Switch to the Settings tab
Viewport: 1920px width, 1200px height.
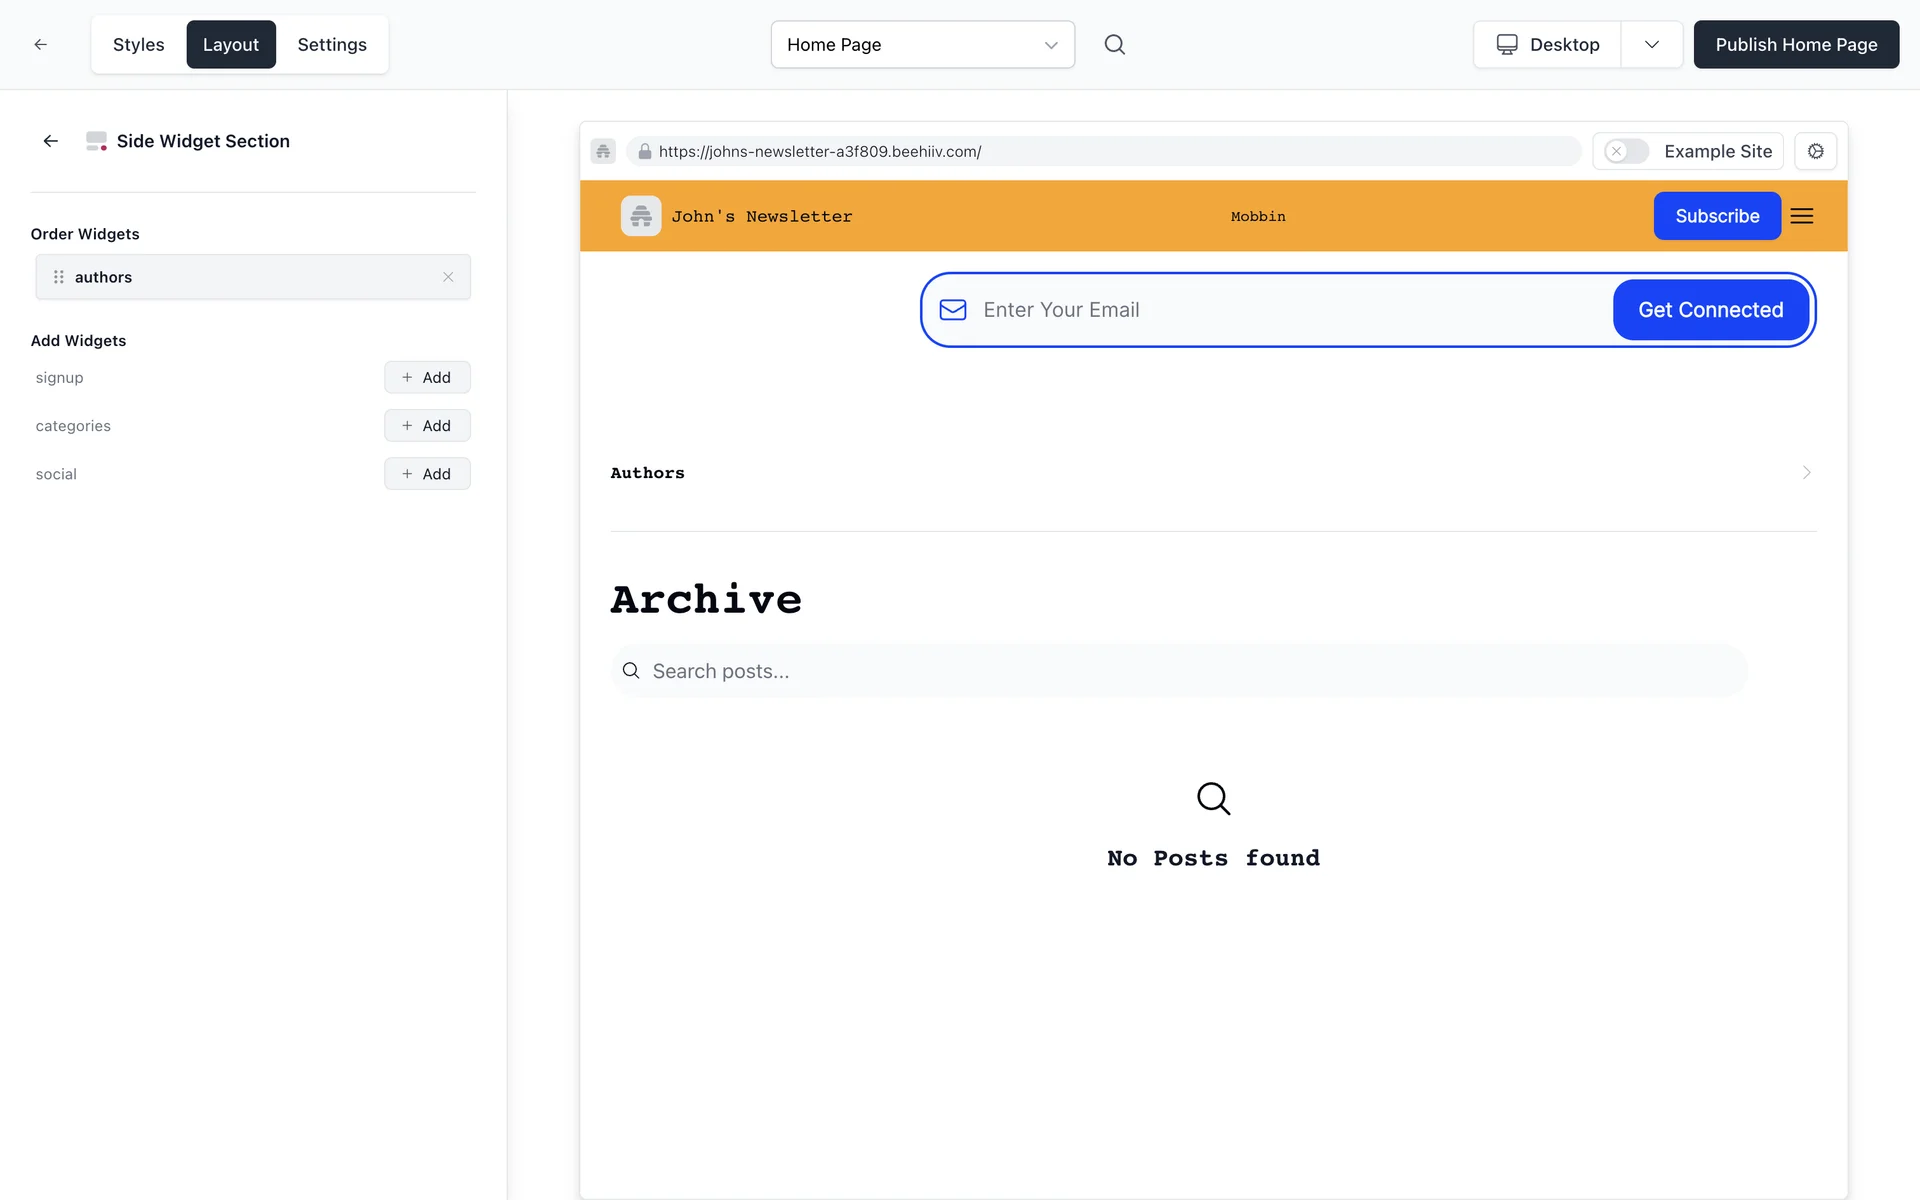(332, 44)
